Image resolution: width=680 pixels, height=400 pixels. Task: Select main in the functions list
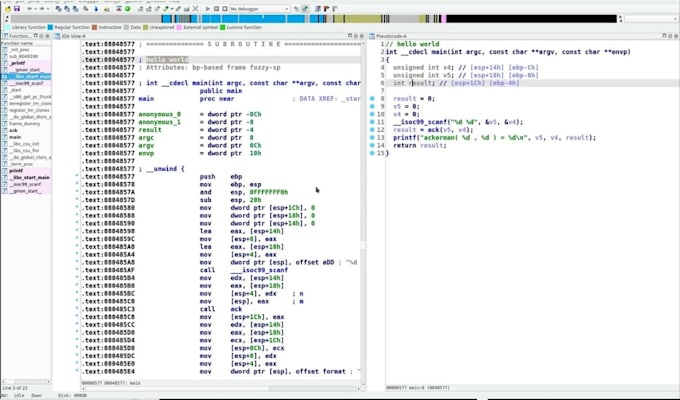pyautogui.click(x=15, y=137)
